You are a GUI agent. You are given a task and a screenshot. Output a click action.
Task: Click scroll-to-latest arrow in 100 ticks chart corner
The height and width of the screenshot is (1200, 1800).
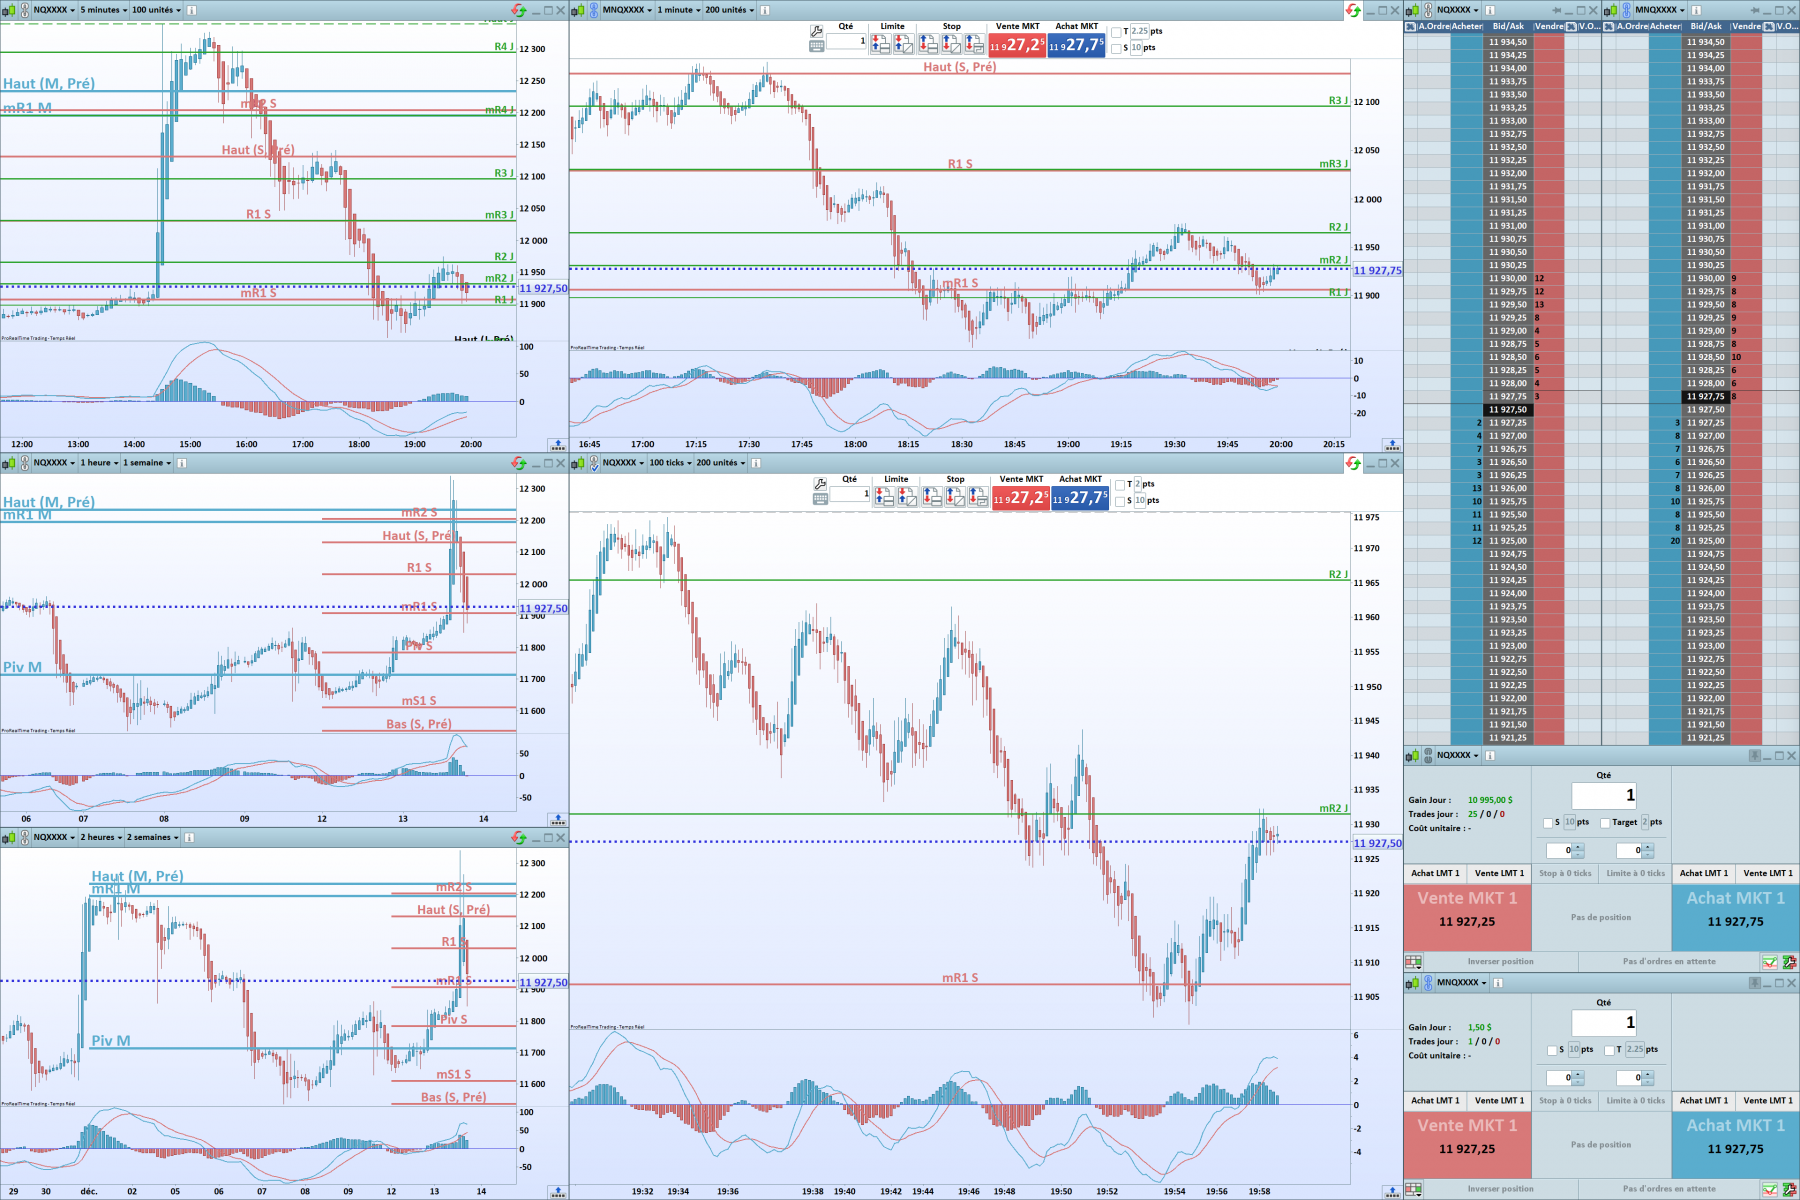[1391, 1192]
